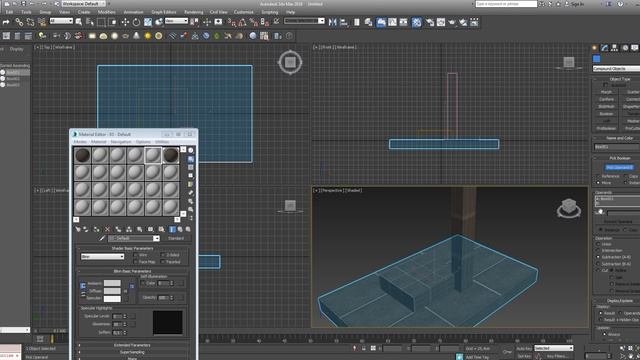Activate the Select and Rotate tool

pos(136,22)
